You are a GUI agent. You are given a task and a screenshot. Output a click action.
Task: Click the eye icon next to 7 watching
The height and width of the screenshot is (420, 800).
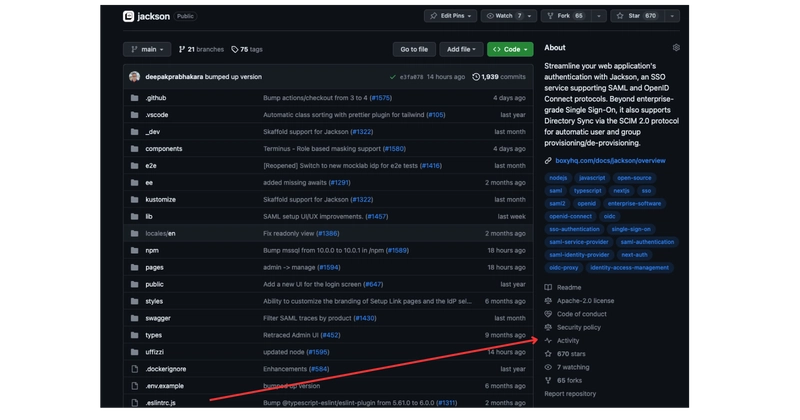[548, 367]
